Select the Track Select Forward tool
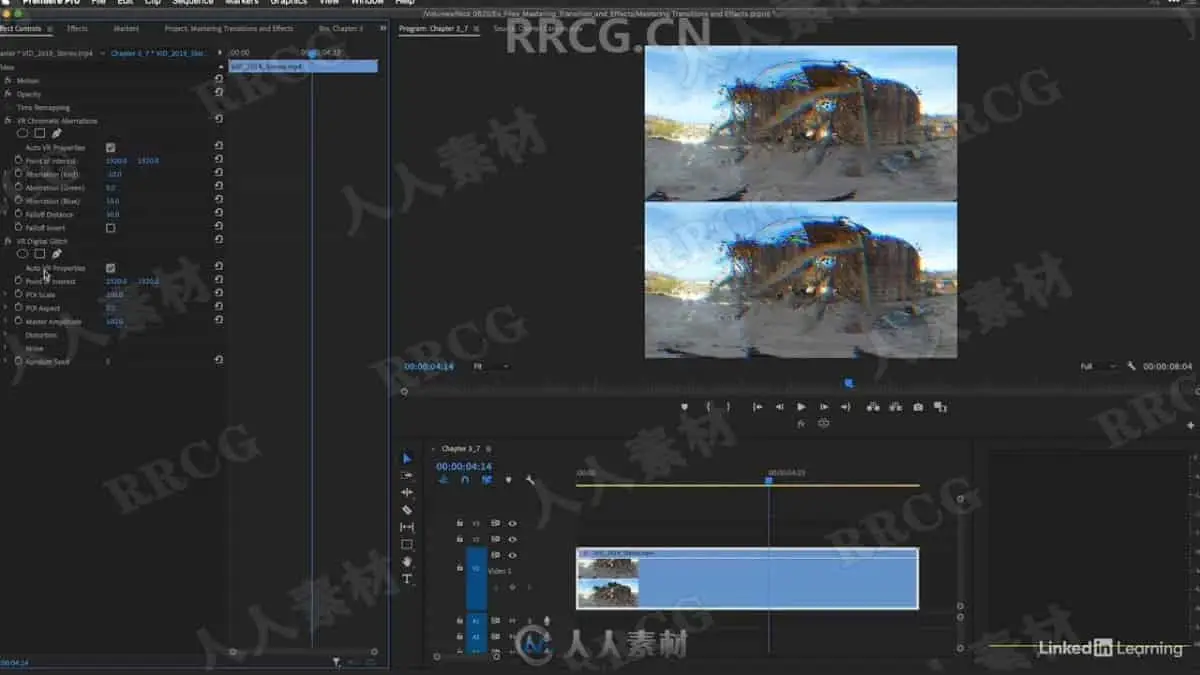The height and width of the screenshot is (675, 1200). coord(407,475)
